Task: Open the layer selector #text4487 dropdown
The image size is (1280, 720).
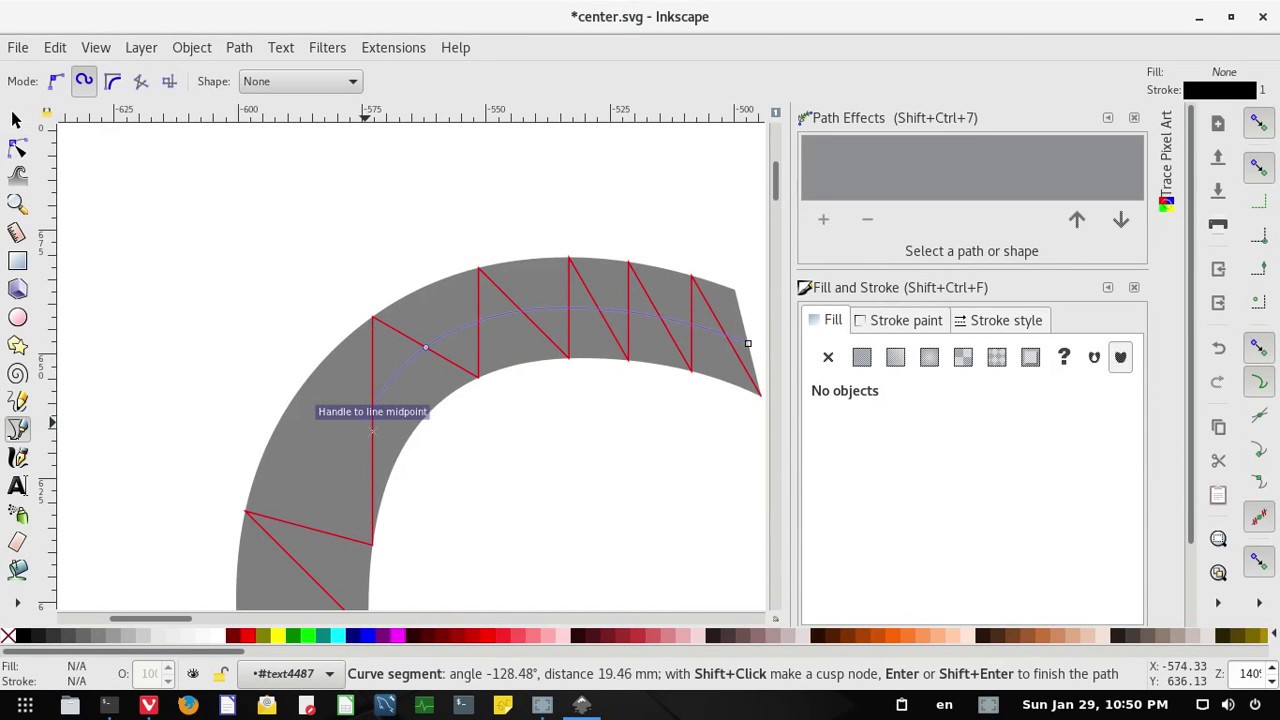Action: (x=293, y=674)
